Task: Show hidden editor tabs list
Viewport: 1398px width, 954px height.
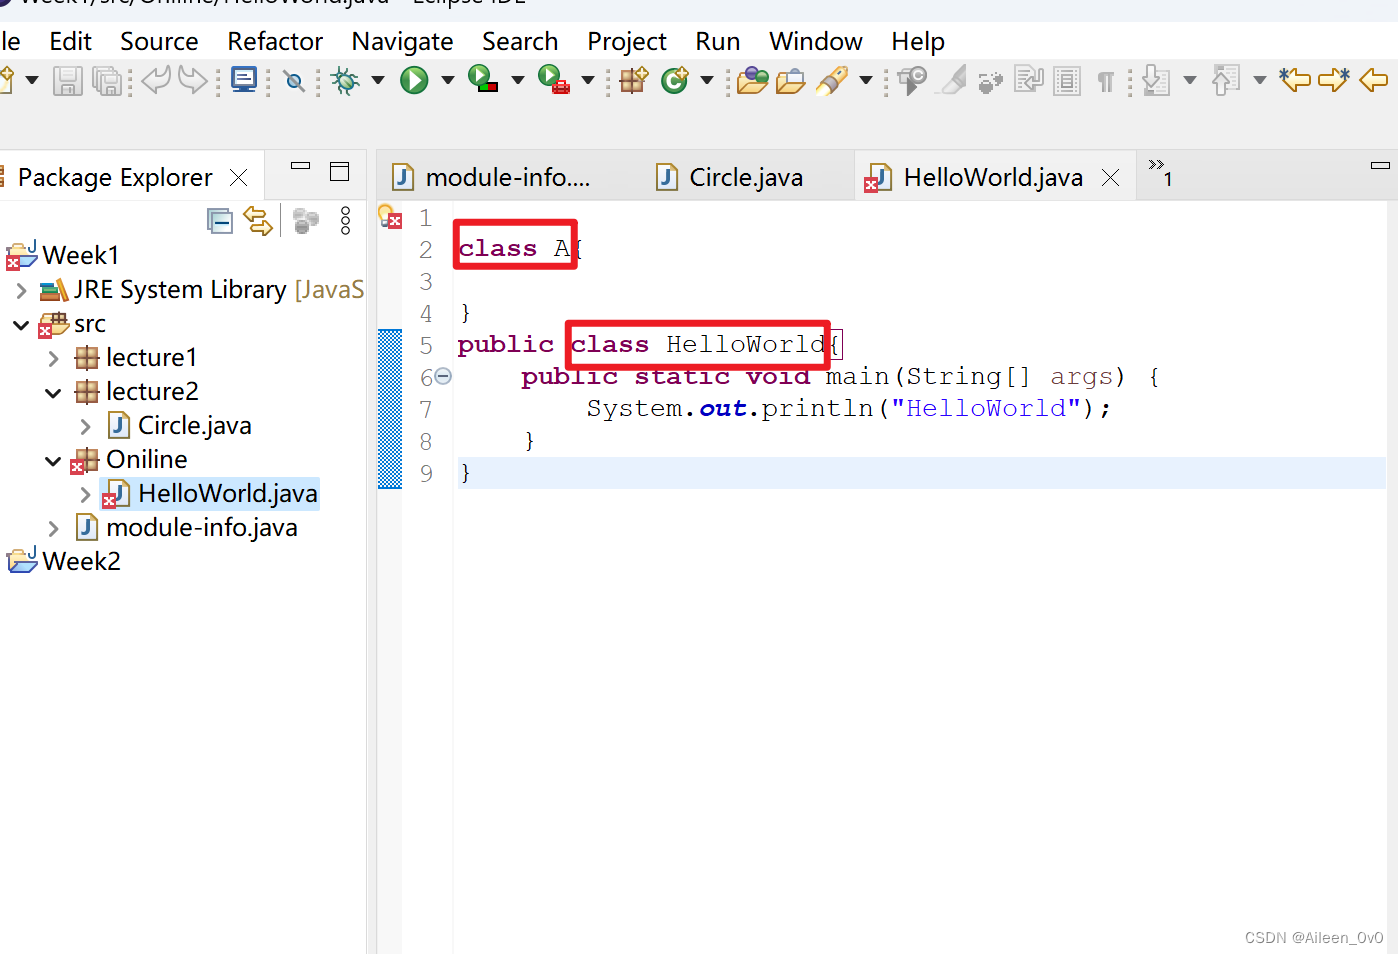Action: click(1160, 172)
